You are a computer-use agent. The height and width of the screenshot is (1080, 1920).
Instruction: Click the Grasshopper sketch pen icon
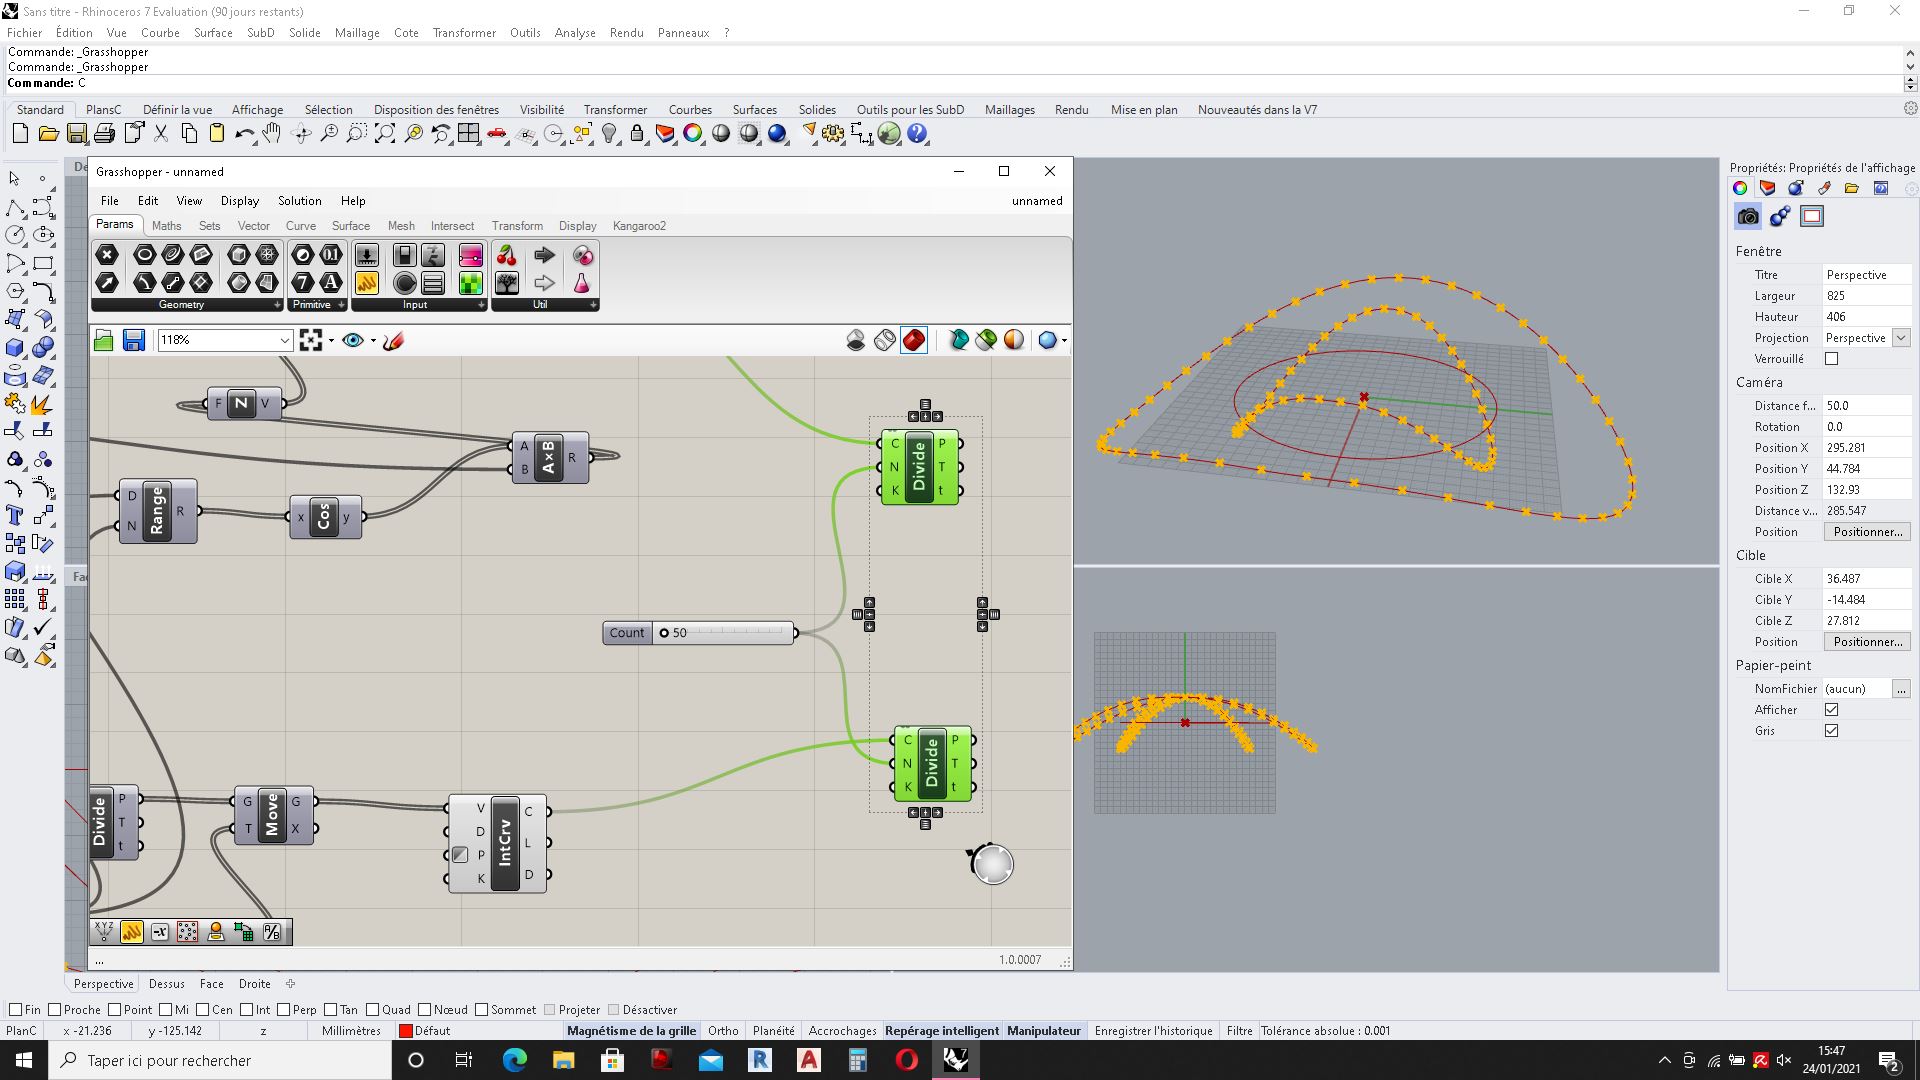pos(393,340)
